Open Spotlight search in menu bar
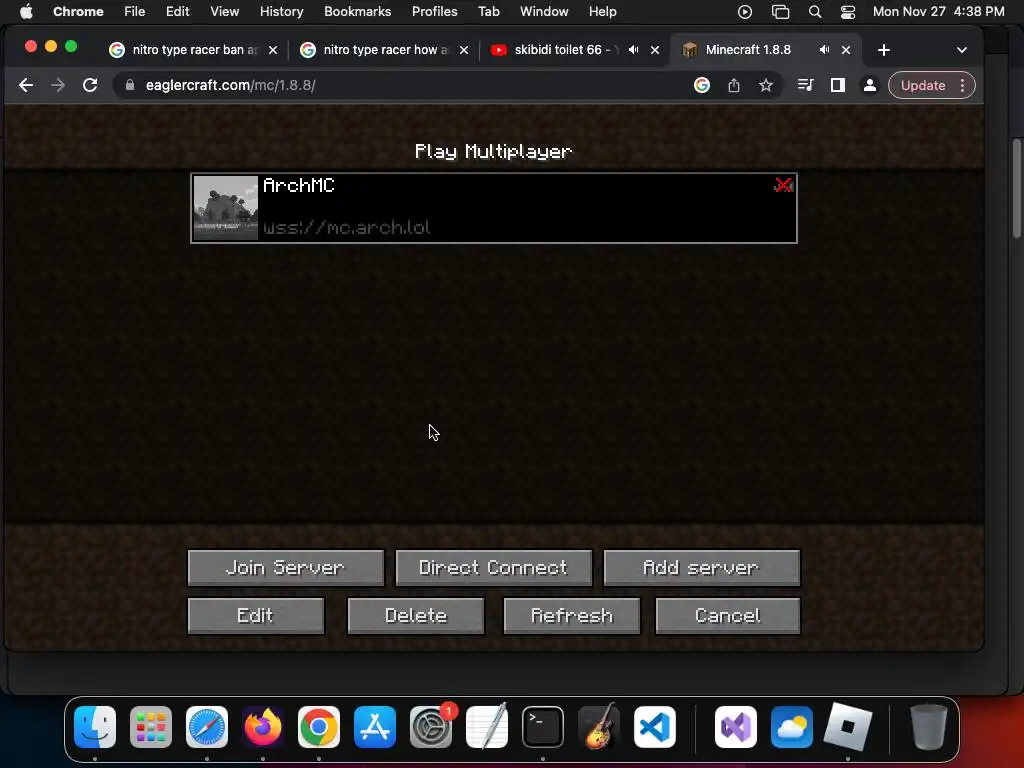 pyautogui.click(x=814, y=11)
